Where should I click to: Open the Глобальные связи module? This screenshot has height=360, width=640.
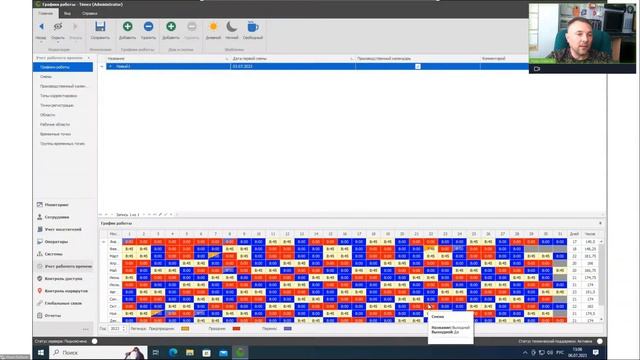point(64,303)
